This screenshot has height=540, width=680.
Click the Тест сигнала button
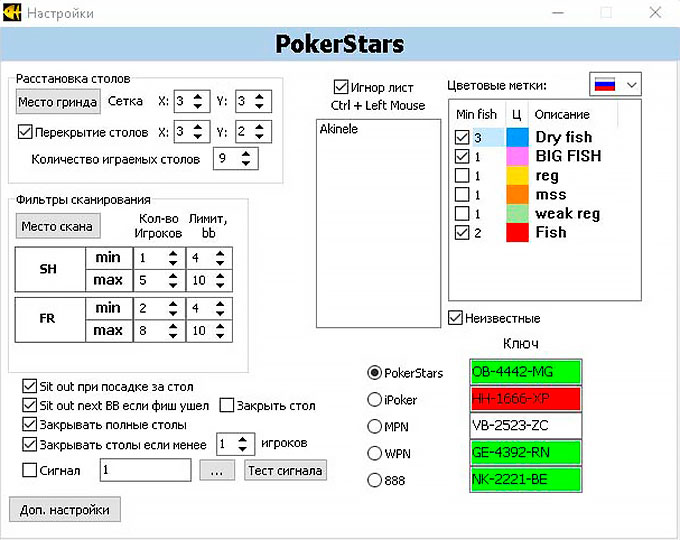[286, 470]
